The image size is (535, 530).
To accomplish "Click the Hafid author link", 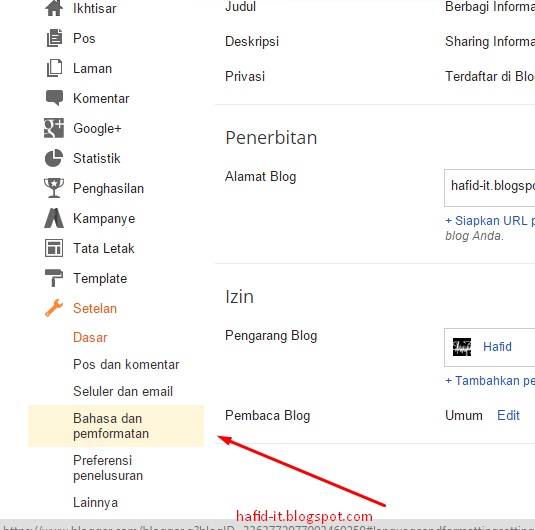I will coord(497,347).
